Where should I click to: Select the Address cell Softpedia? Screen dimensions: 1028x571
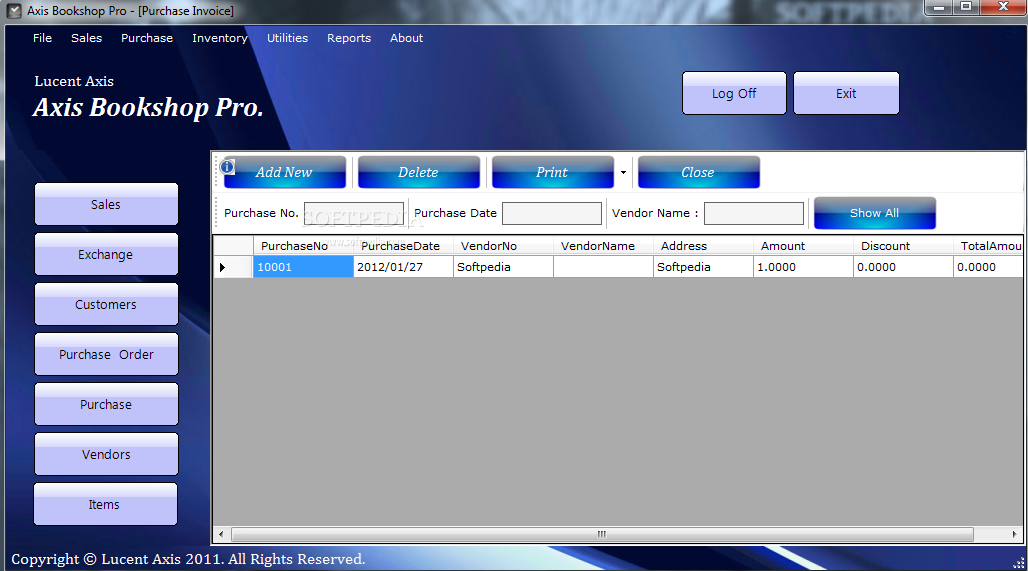[703, 267]
